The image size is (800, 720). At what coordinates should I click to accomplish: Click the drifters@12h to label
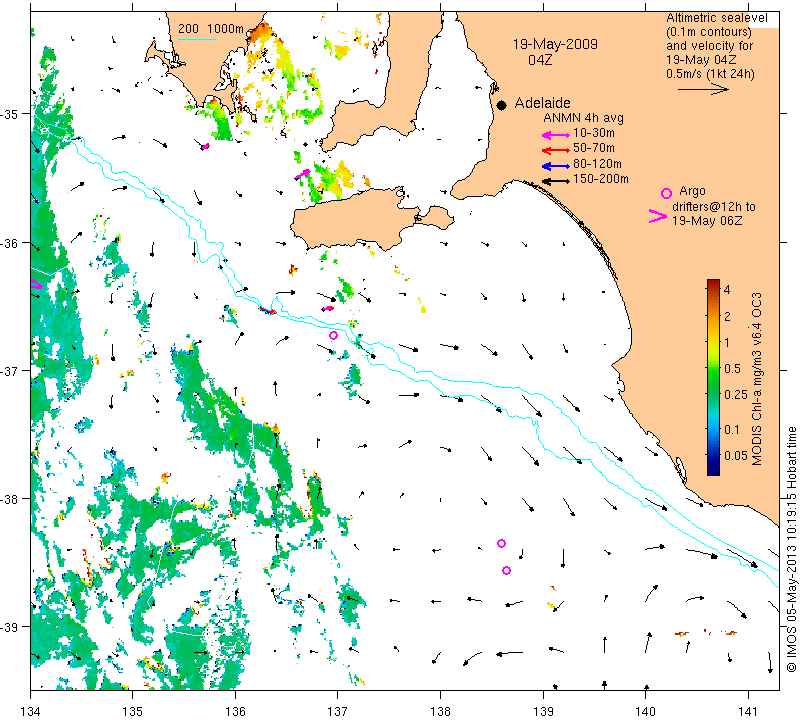click(x=714, y=207)
